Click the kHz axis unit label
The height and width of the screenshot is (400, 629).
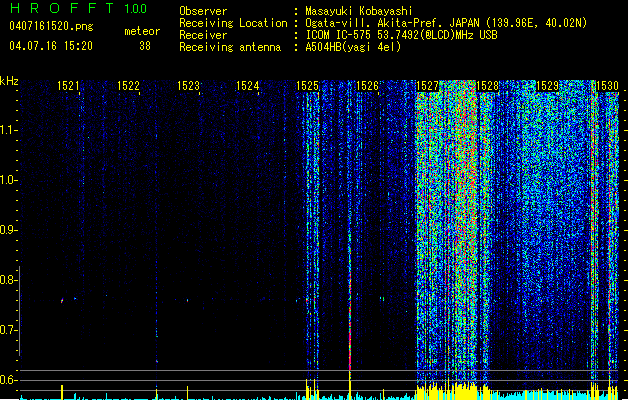click(x=9, y=81)
